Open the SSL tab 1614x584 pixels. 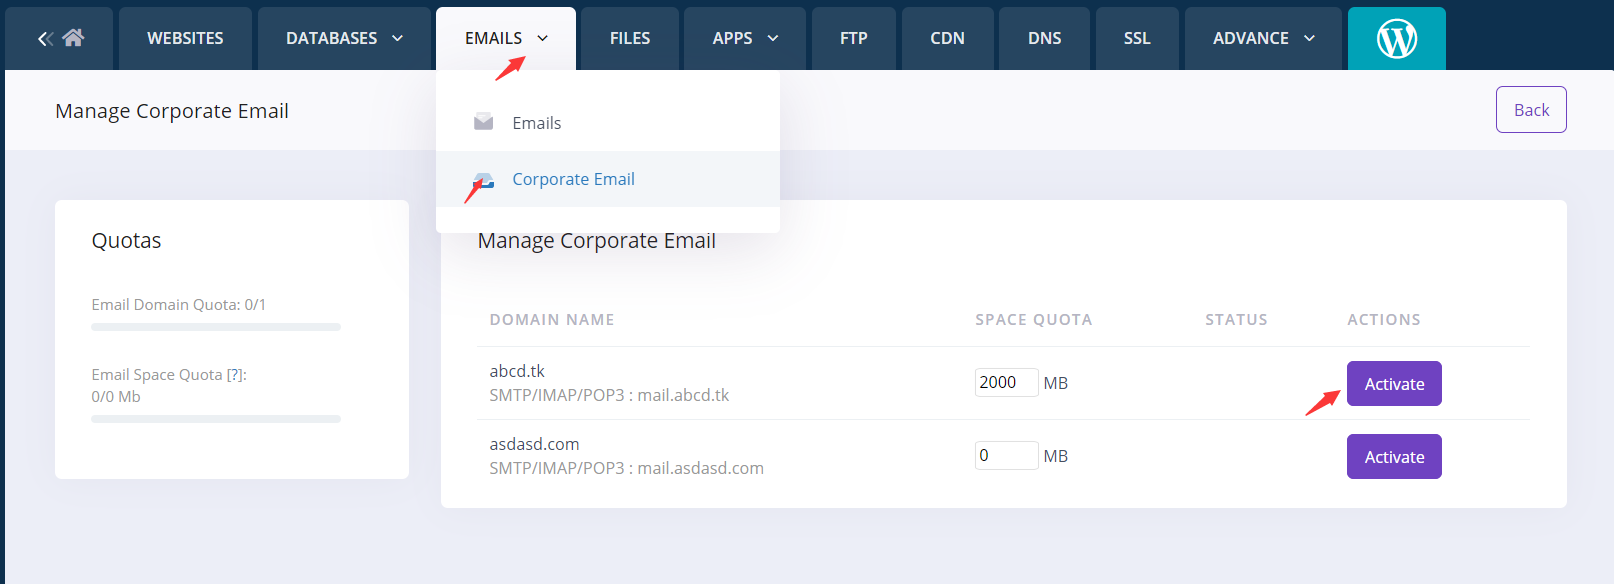click(1136, 39)
